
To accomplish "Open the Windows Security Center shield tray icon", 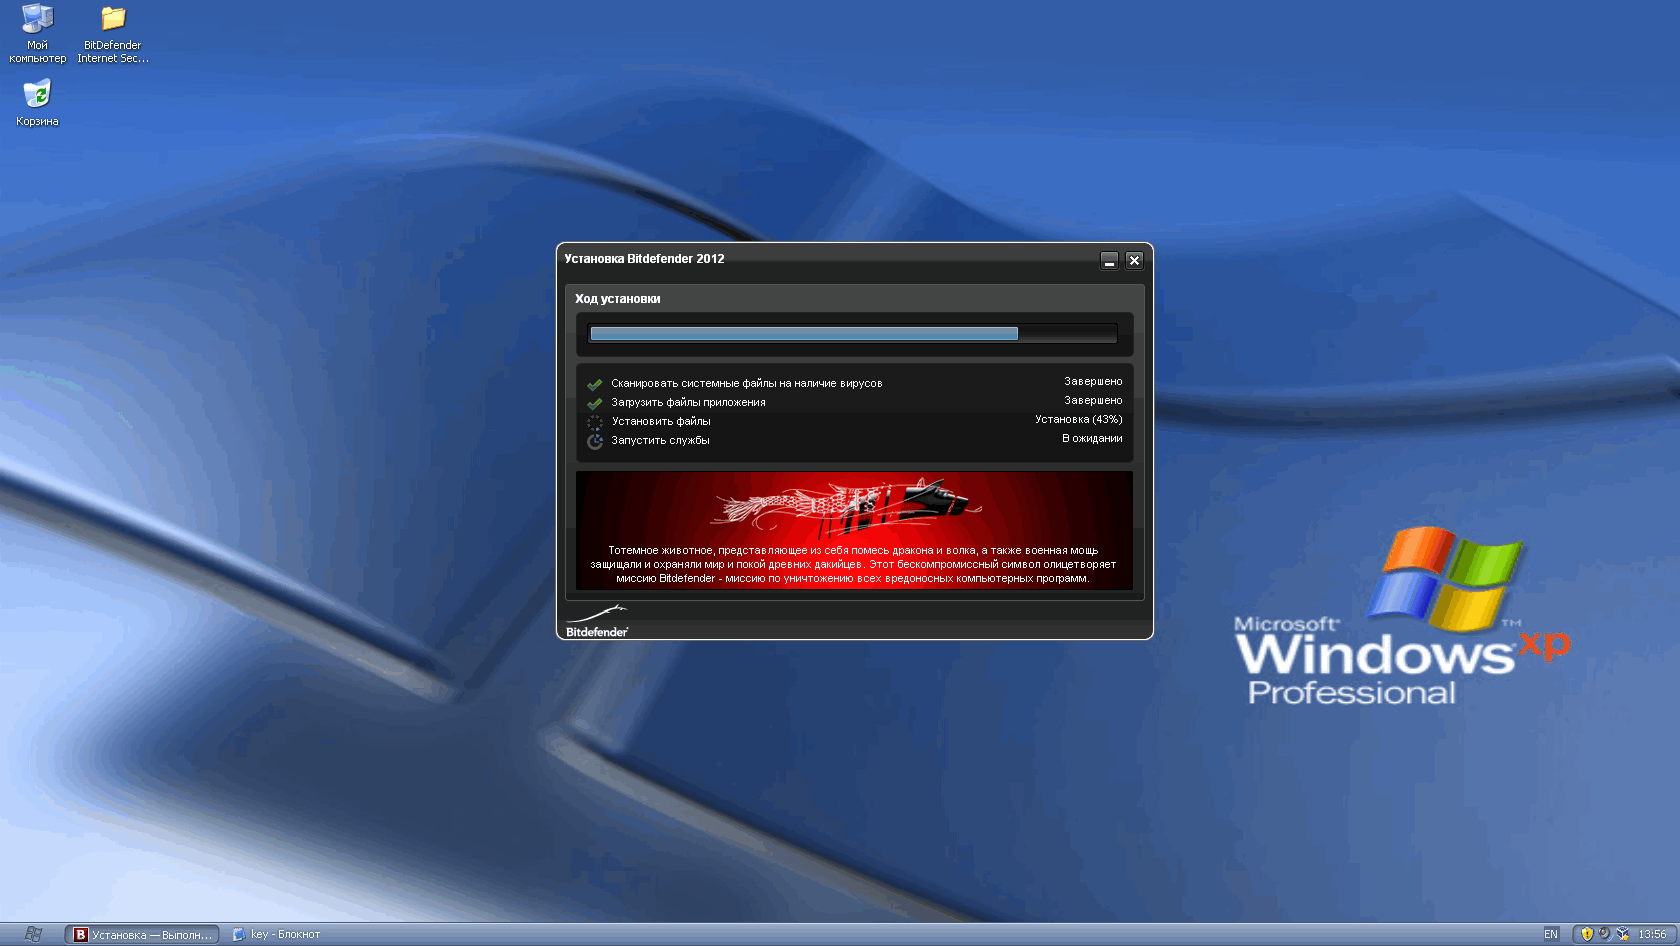I will coord(1587,934).
